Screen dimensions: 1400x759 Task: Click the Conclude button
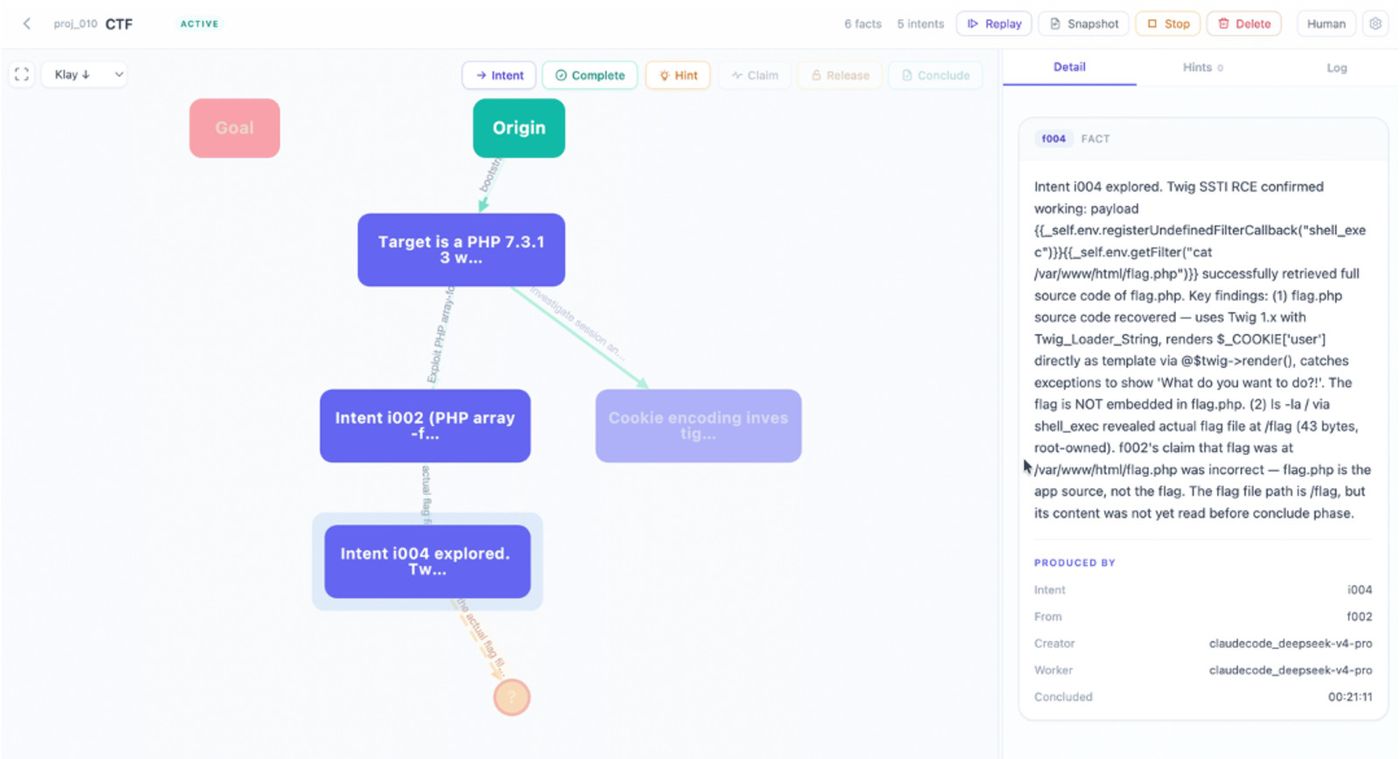click(935, 75)
